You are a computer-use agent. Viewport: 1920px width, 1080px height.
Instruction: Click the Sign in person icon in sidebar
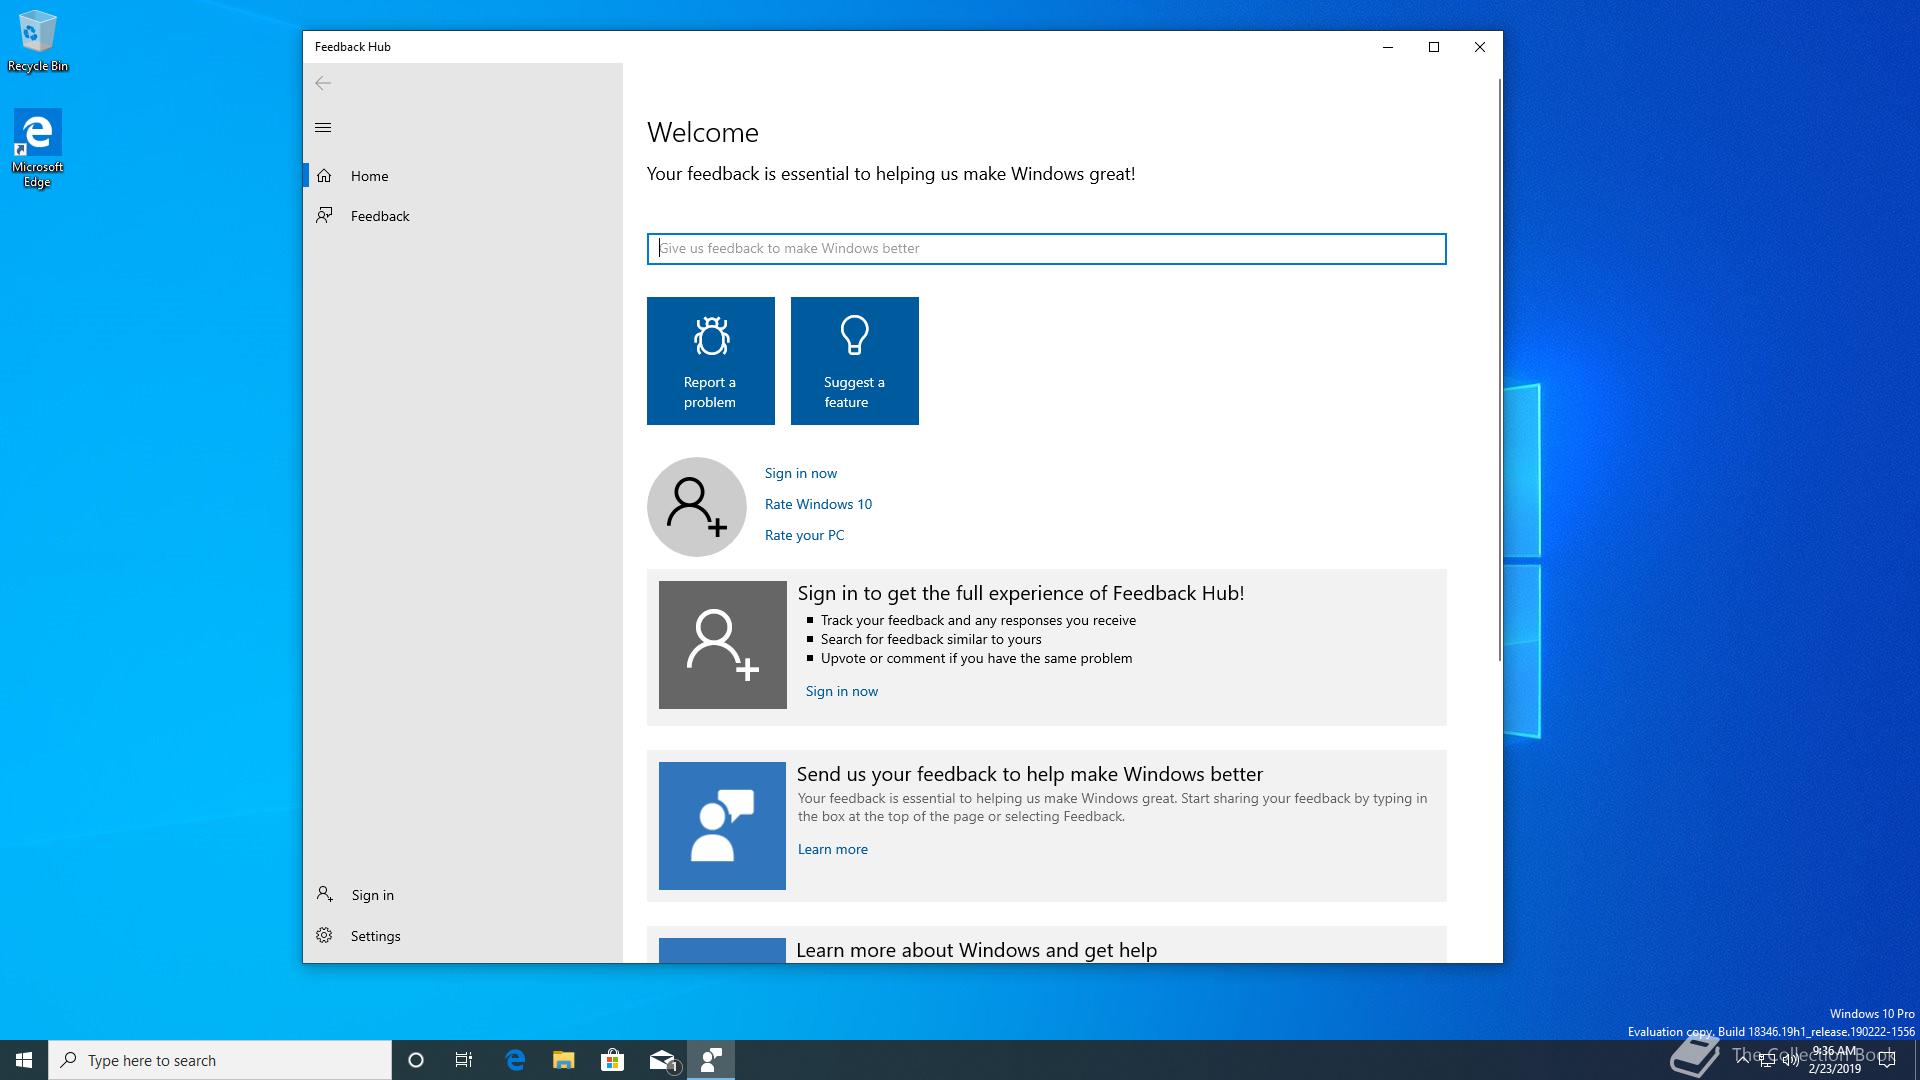(x=324, y=894)
